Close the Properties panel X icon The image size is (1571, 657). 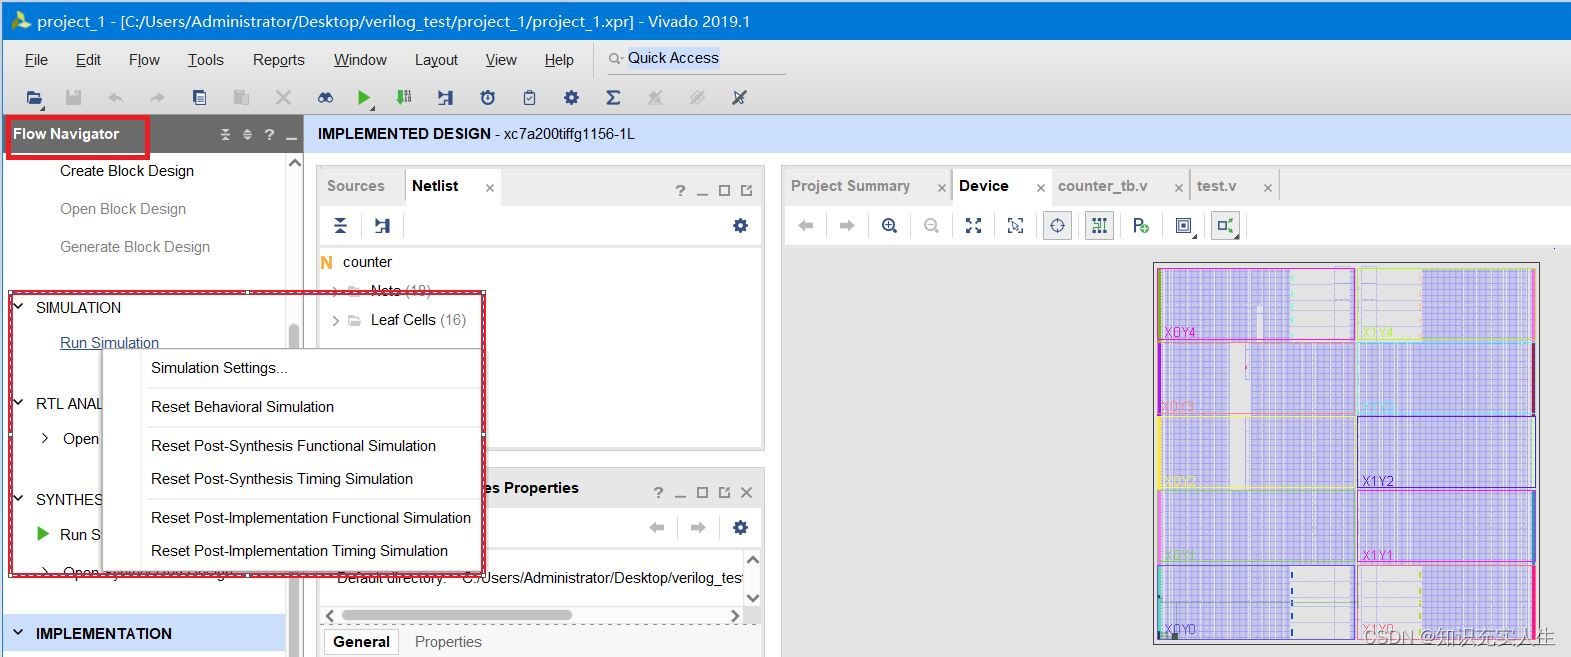point(746,492)
